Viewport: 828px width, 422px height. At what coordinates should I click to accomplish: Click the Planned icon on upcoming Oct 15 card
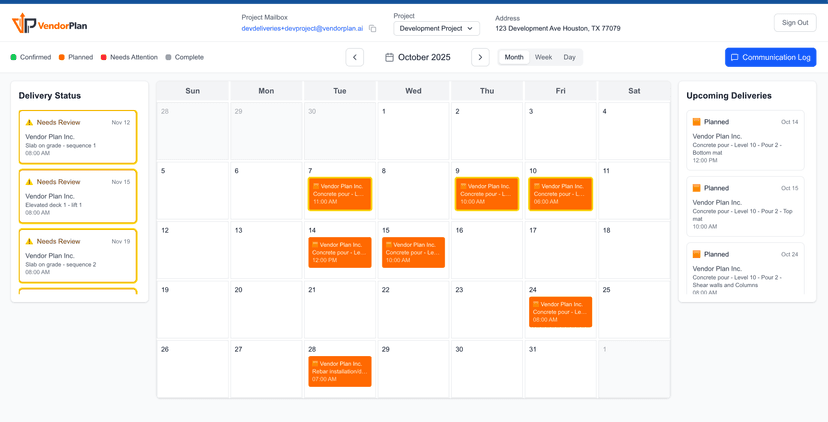click(697, 188)
